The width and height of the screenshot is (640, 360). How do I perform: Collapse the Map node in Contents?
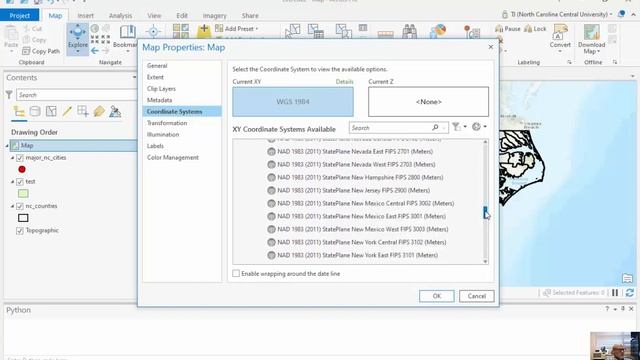[x=7, y=145]
